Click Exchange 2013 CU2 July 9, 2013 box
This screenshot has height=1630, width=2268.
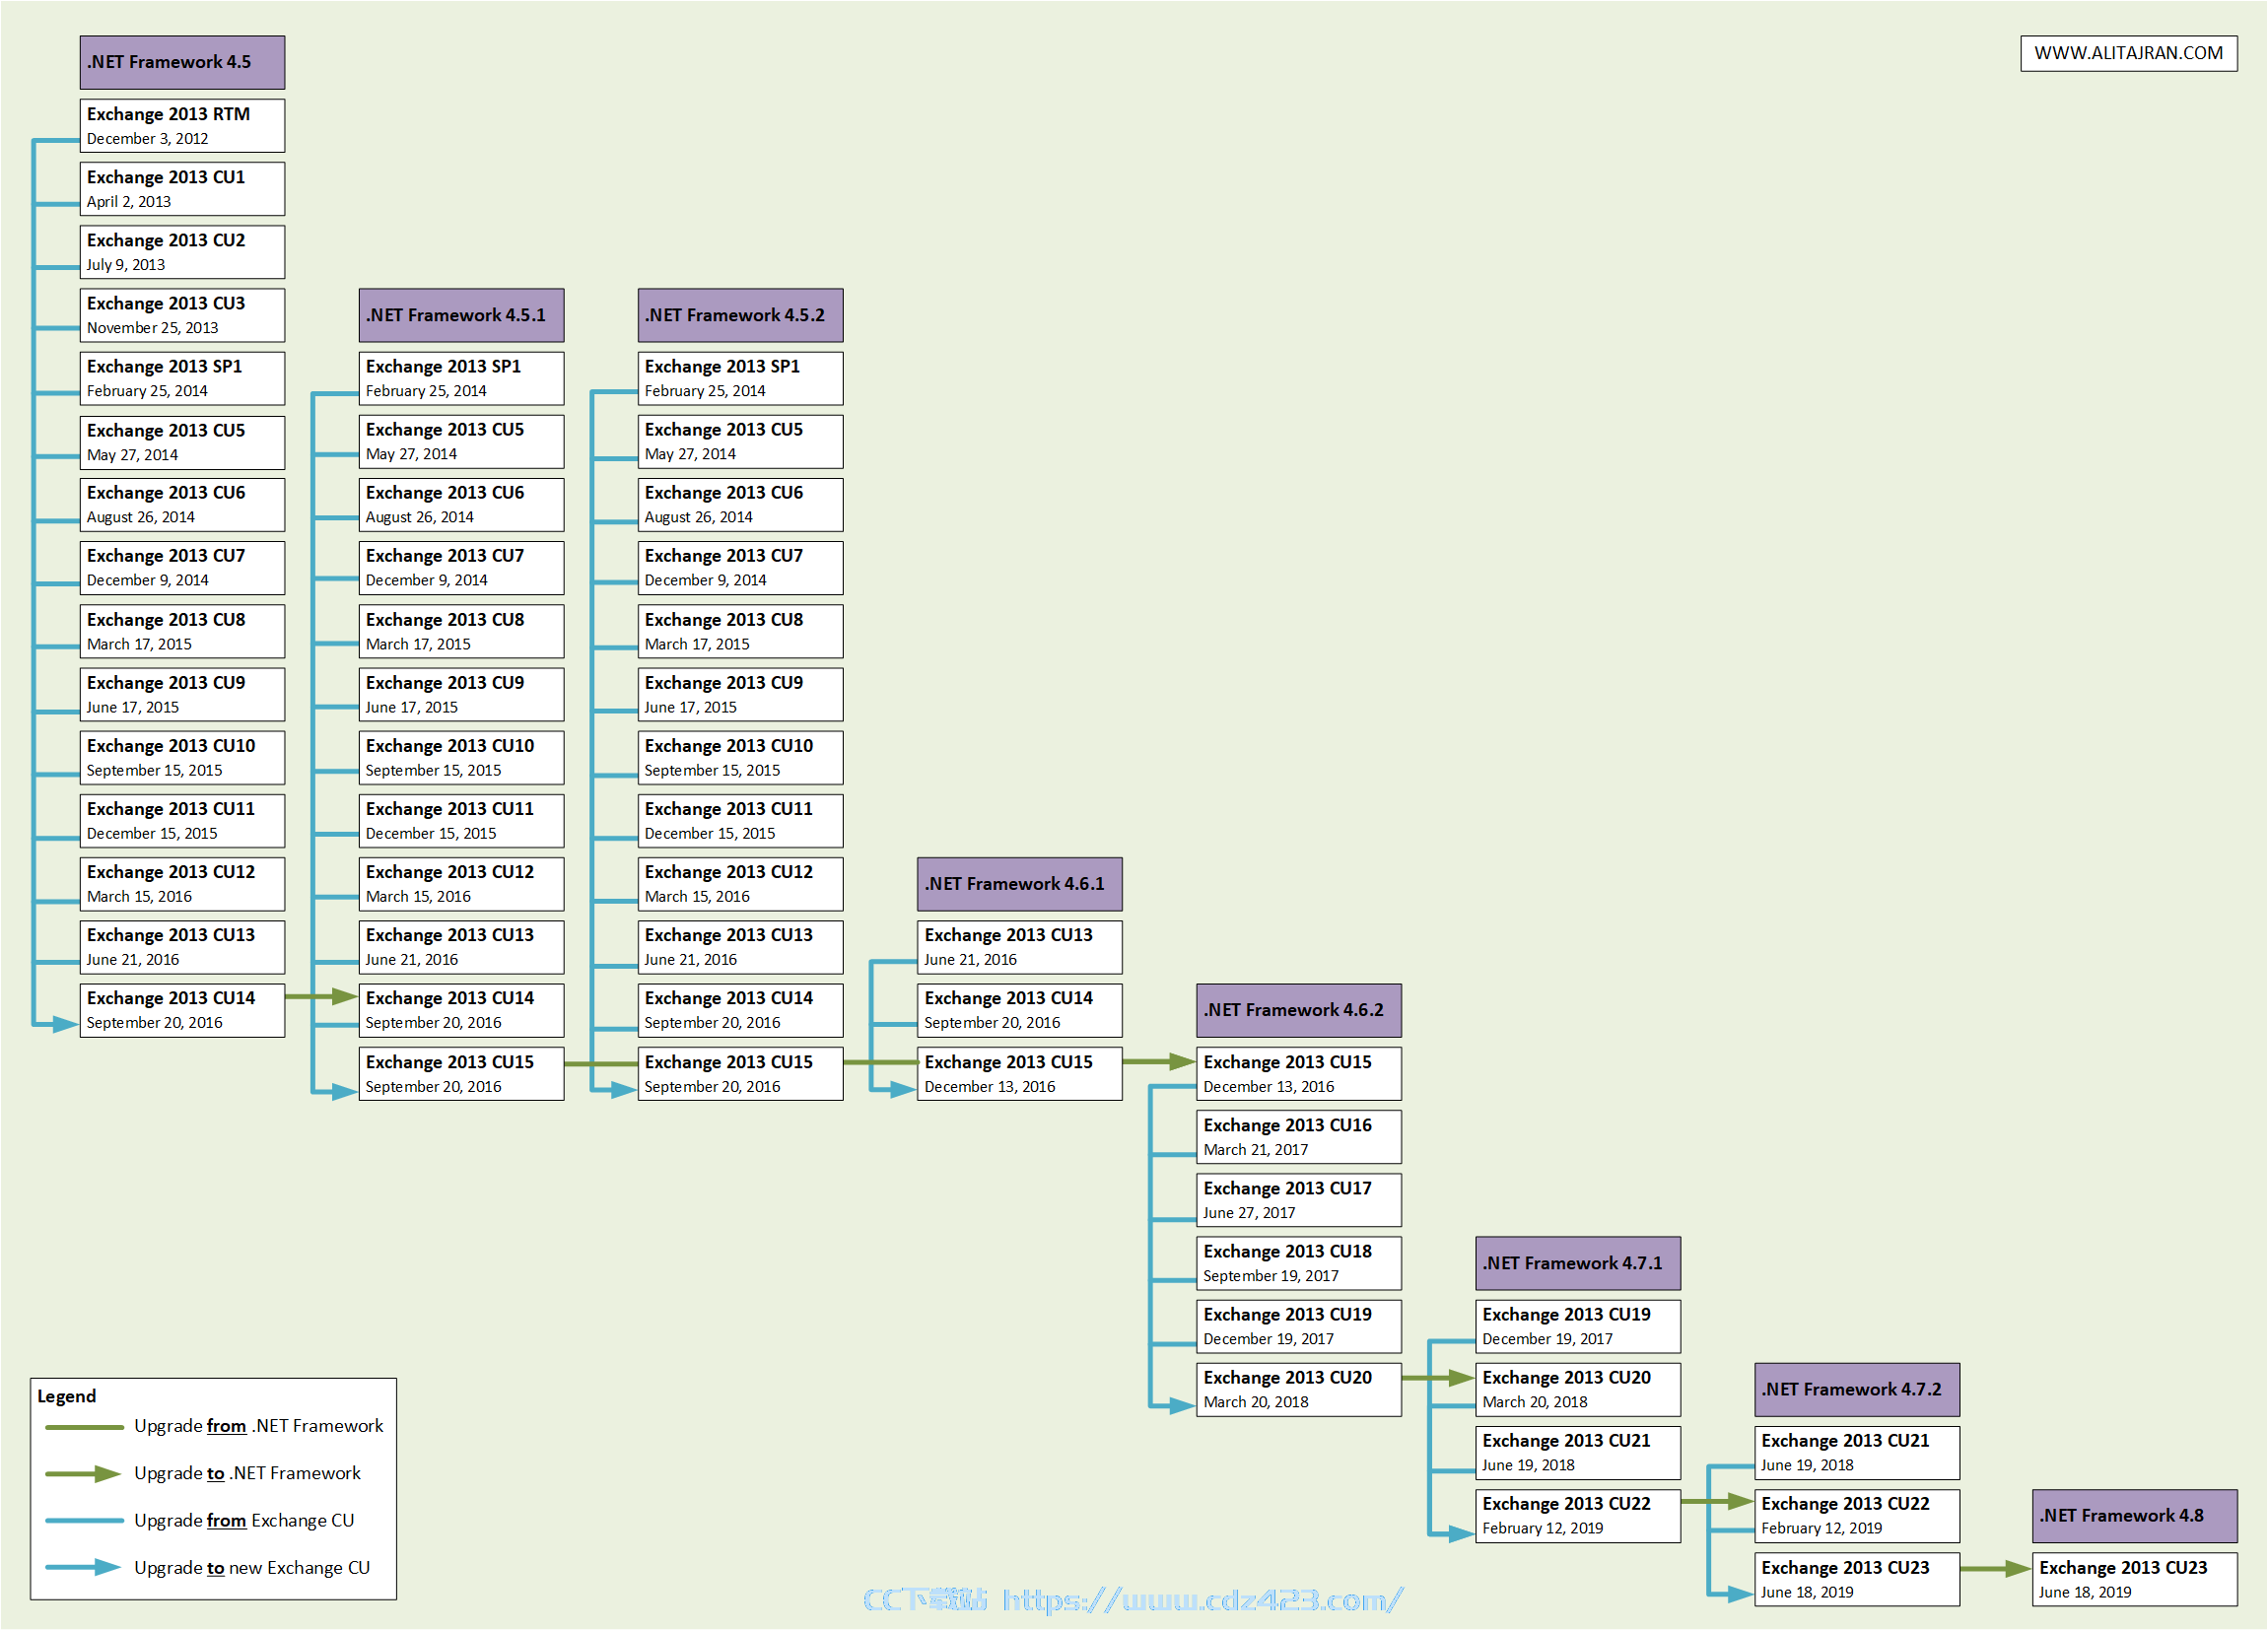[x=182, y=251]
